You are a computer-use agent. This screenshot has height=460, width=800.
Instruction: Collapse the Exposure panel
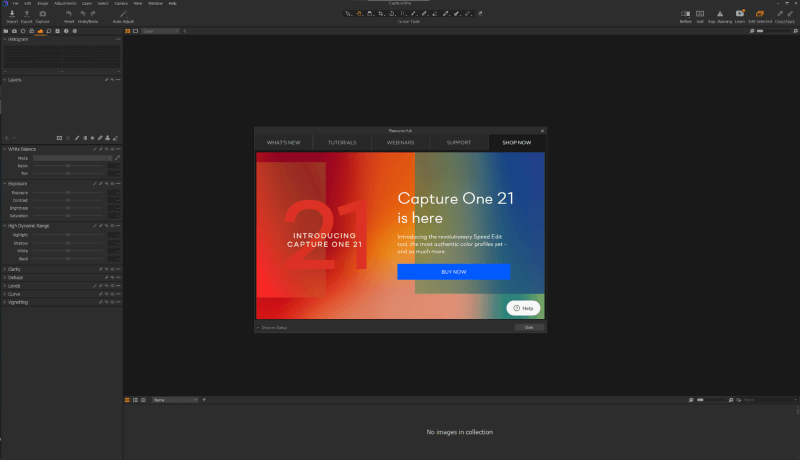click(5, 184)
